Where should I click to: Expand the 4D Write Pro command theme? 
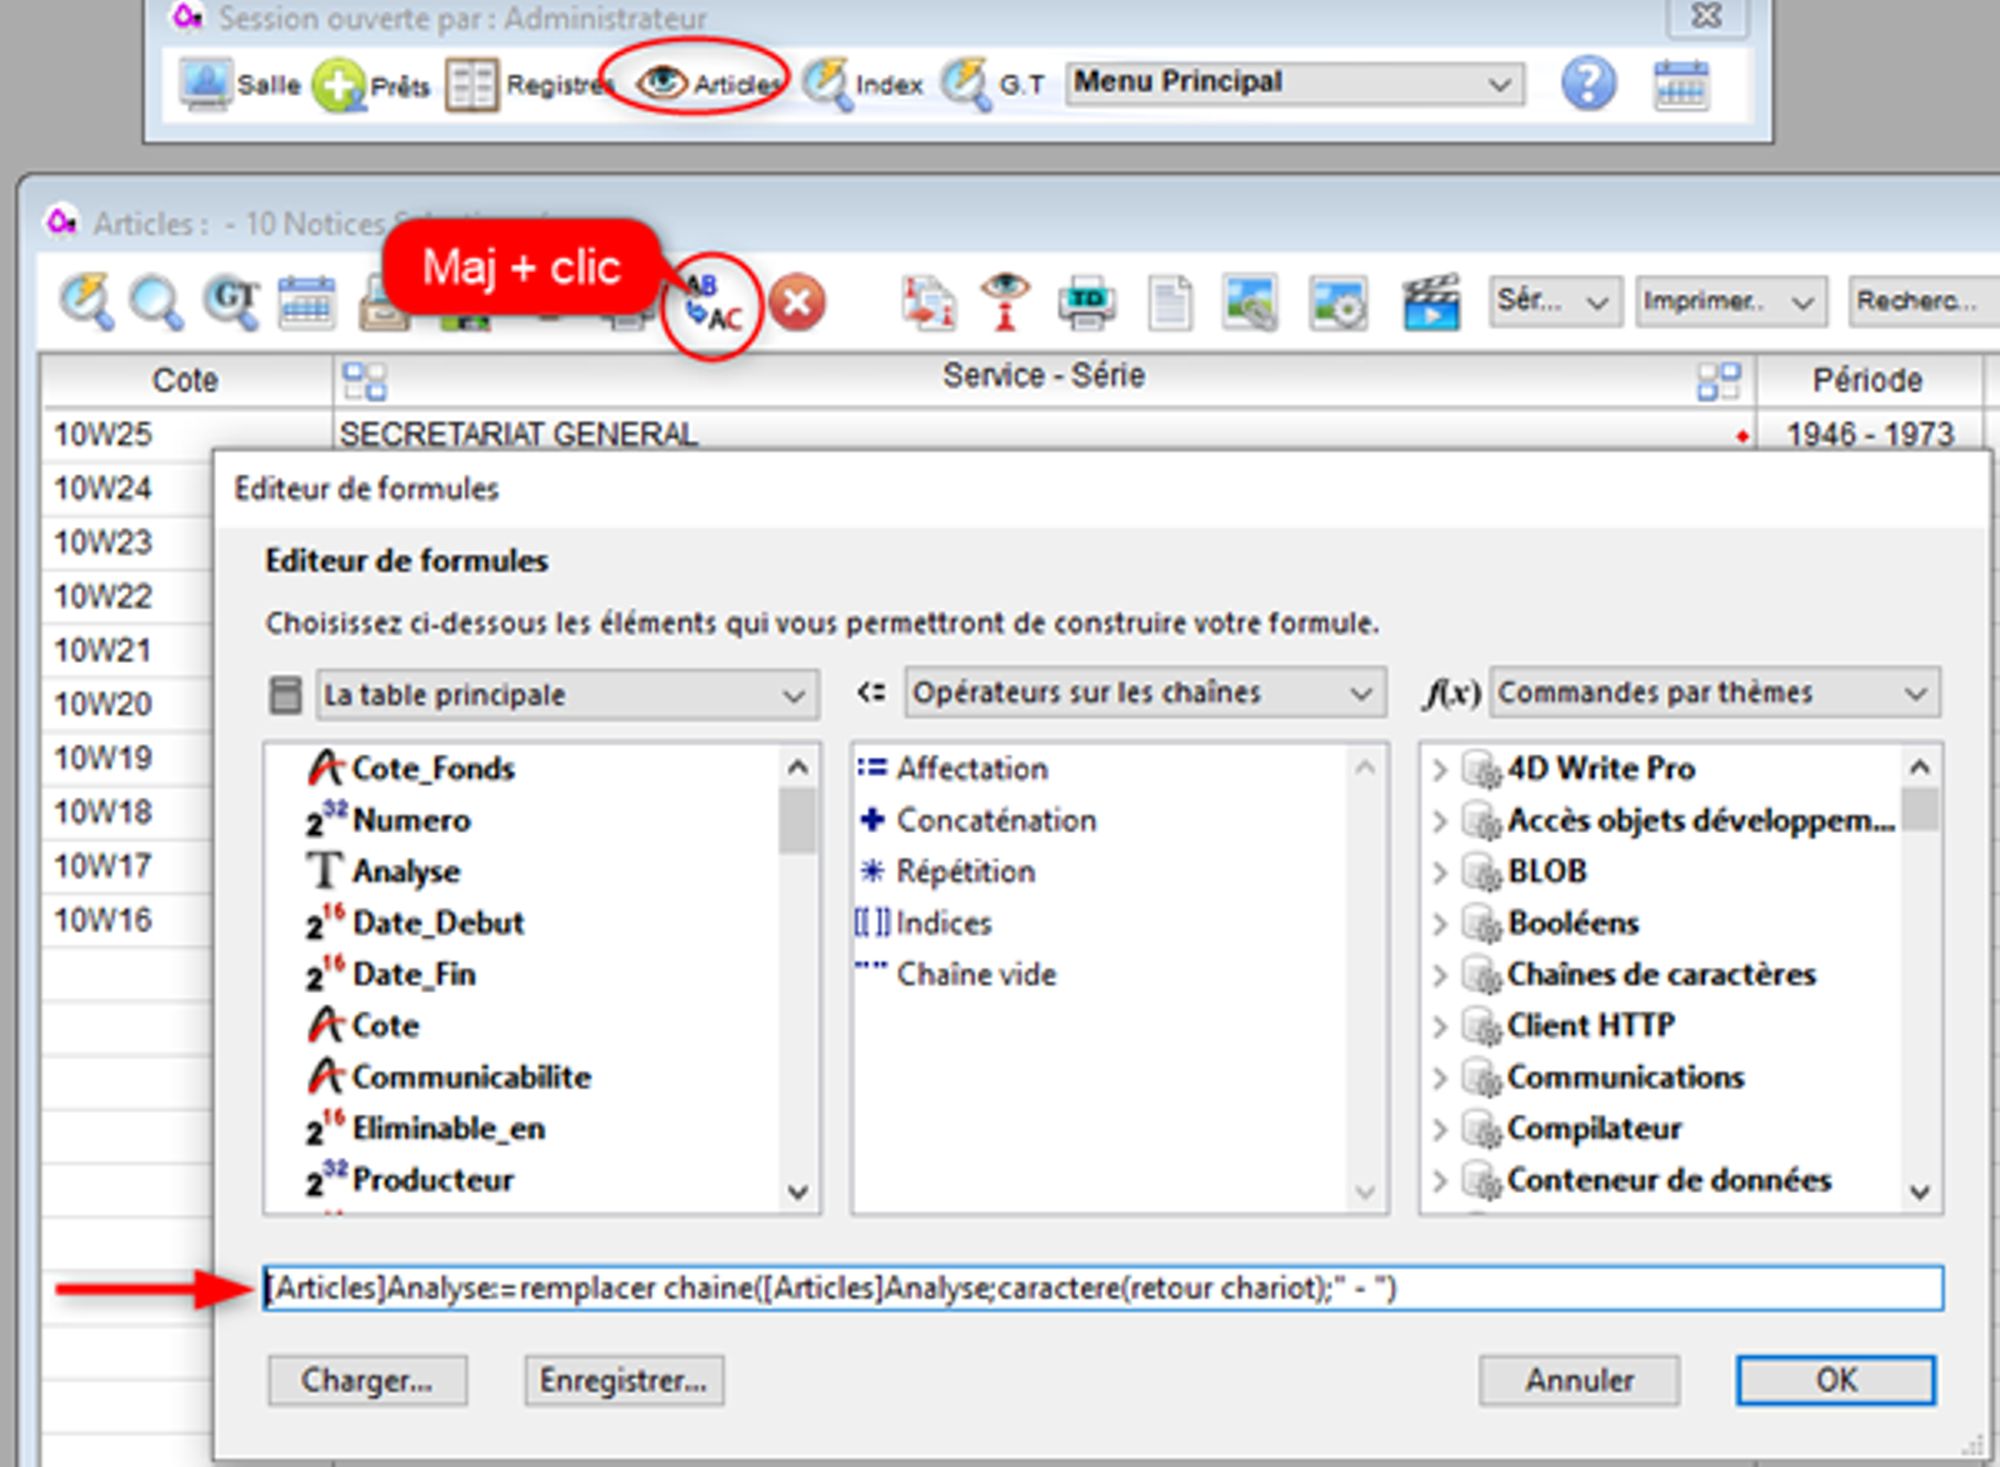pyautogui.click(x=1439, y=769)
